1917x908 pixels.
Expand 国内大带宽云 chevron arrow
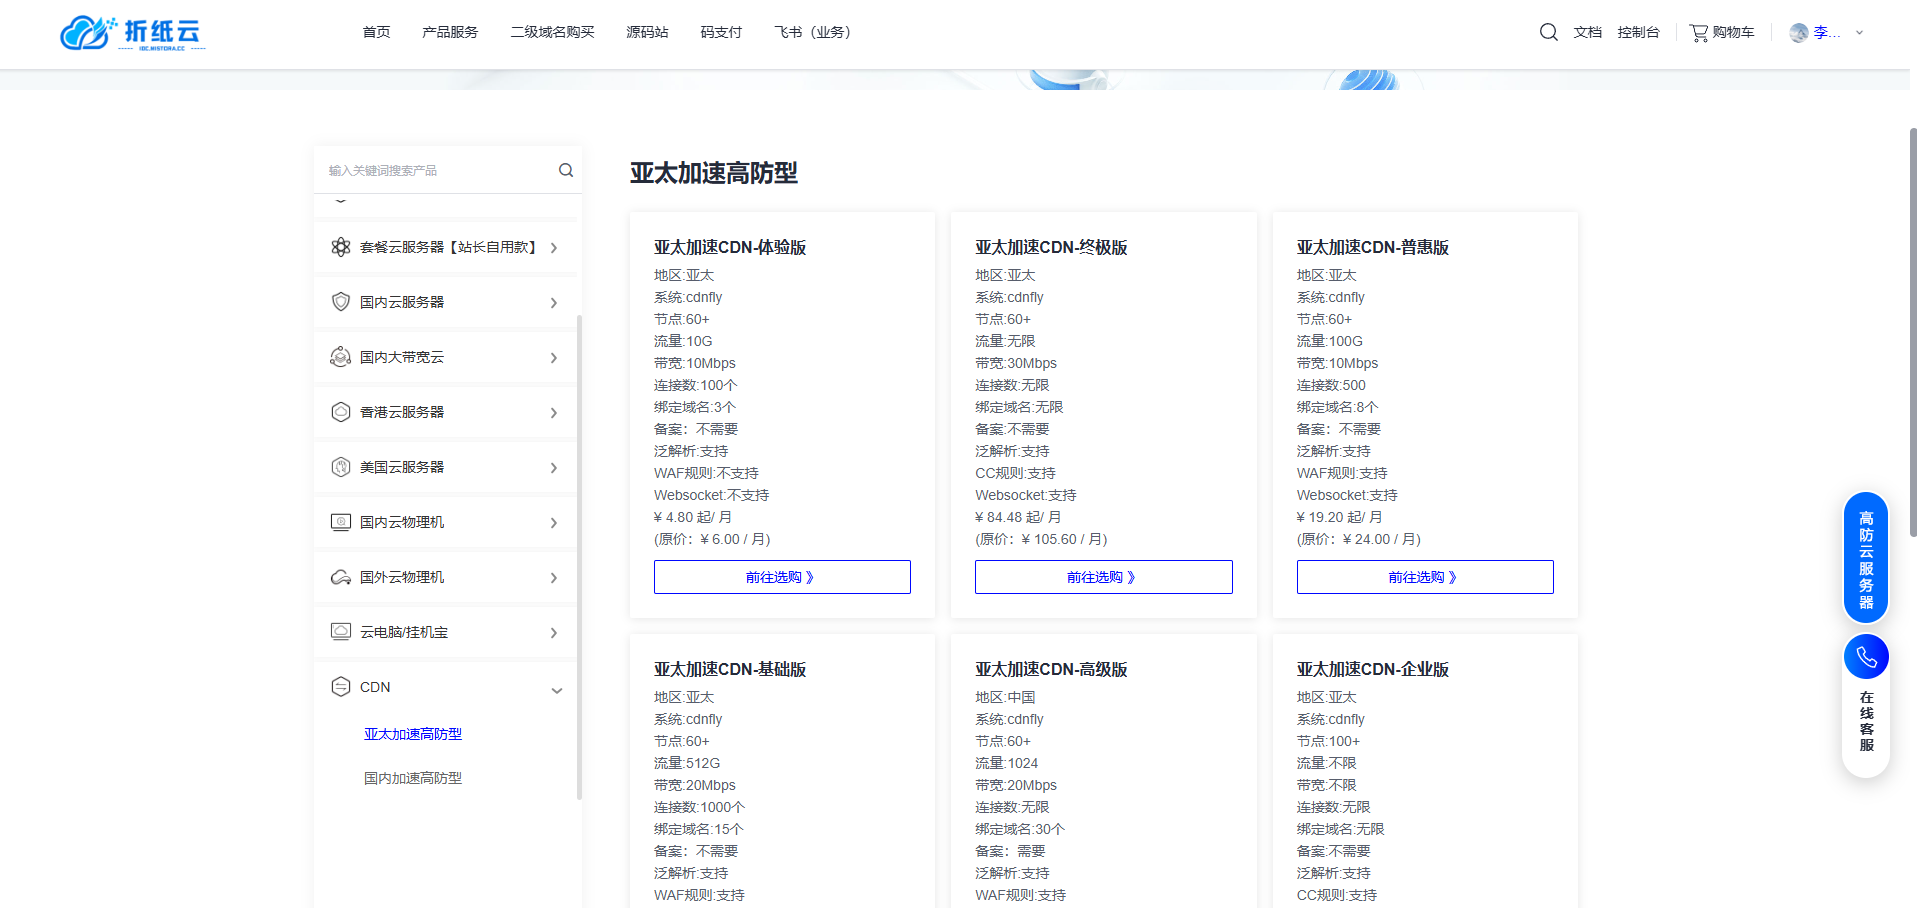(554, 358)
